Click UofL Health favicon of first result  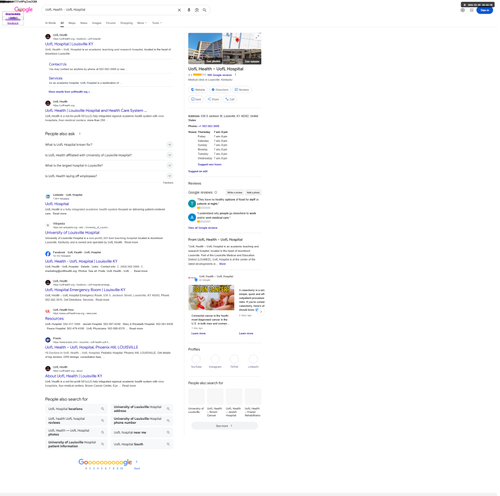pos(48,37)
